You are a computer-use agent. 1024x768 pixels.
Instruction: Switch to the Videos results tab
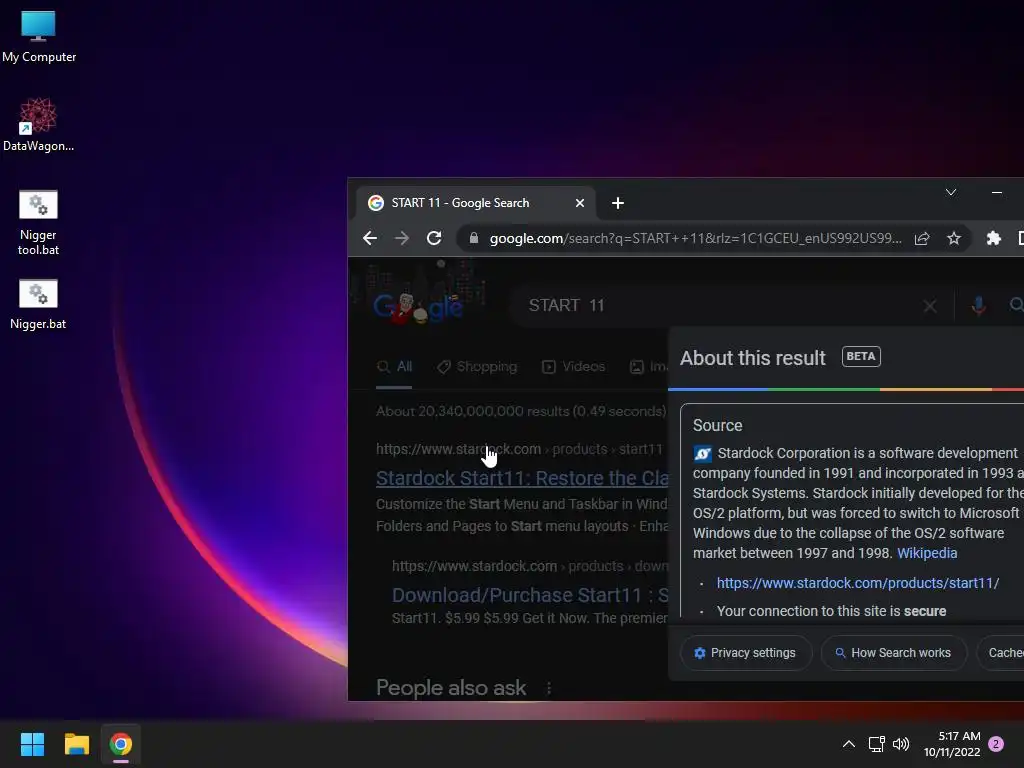click(573, 366)
